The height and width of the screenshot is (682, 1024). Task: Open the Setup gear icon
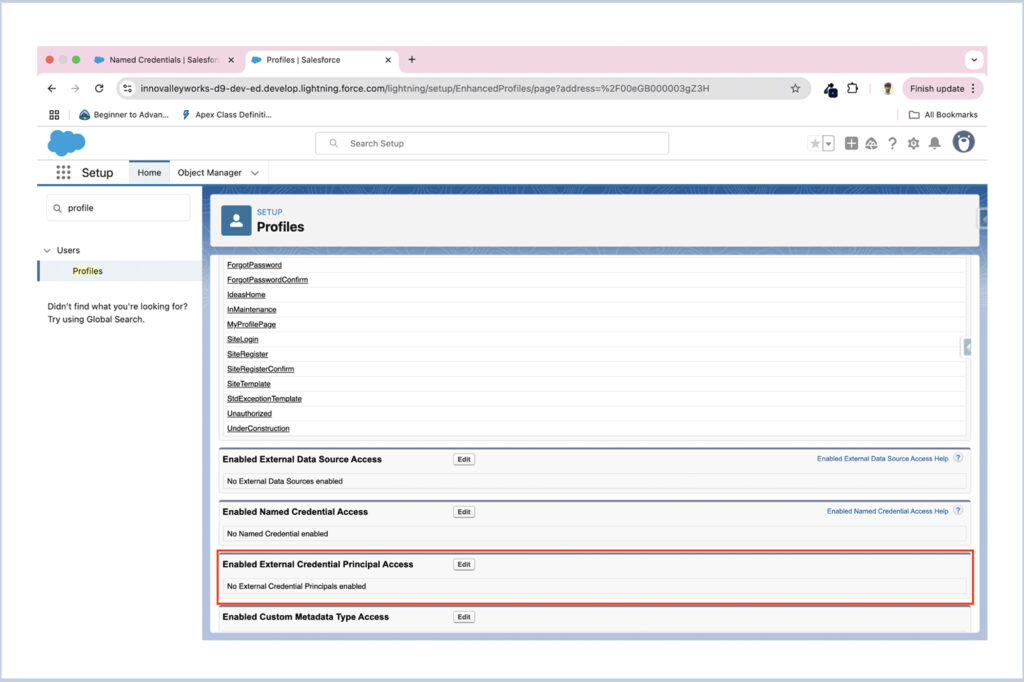[913, 143]
